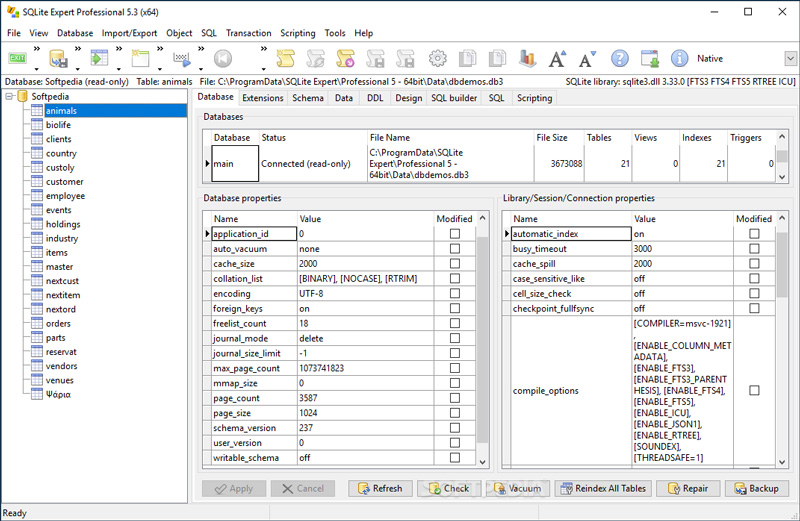This screenshot has width=800, height=521.
Task: Toggle Modified checkbox for cache_size
Action: tap(455, 263)
